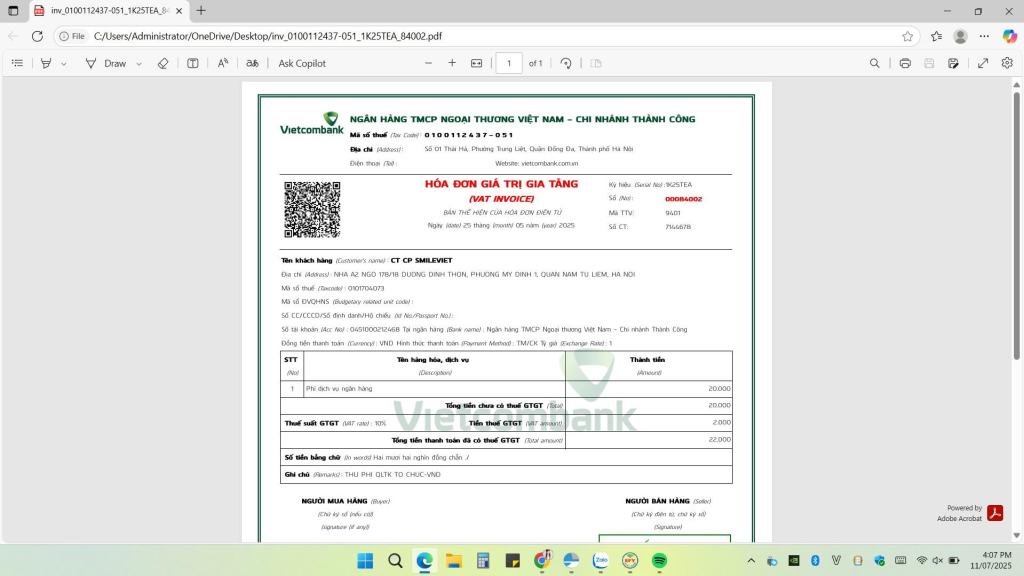
Task: Click 'Phí dịch vụ ngân hàng' row
Action: [x=506, y=389]
